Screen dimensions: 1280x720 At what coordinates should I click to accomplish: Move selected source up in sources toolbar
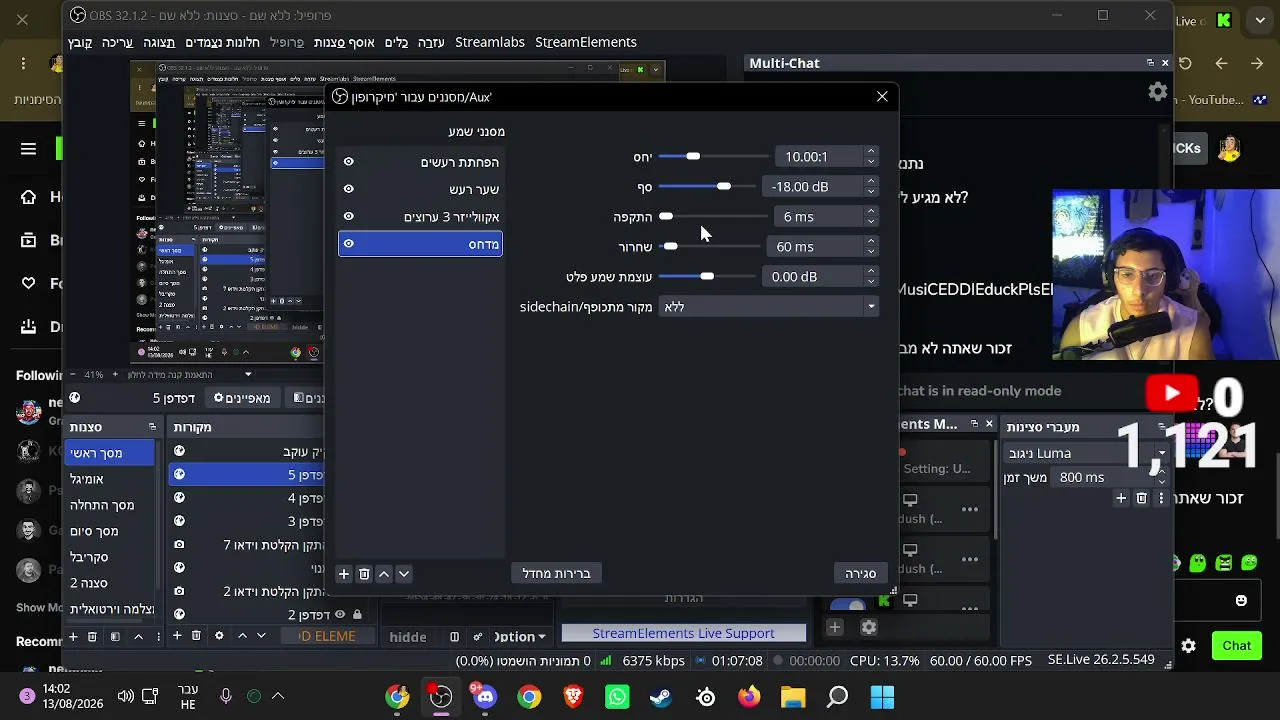[242, 636]
